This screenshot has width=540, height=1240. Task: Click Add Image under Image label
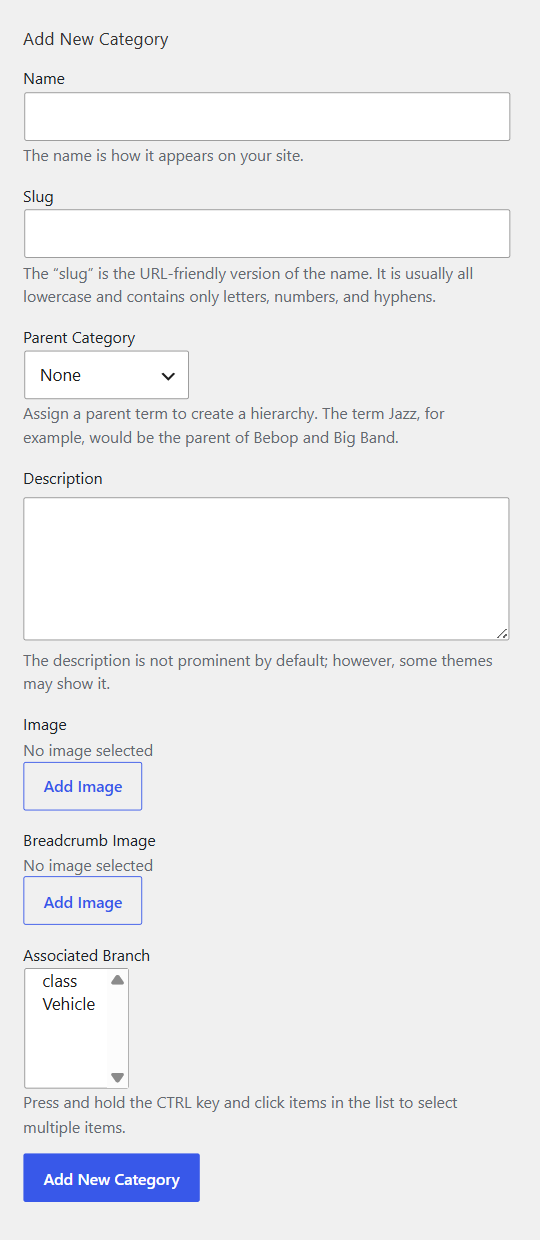83,786
